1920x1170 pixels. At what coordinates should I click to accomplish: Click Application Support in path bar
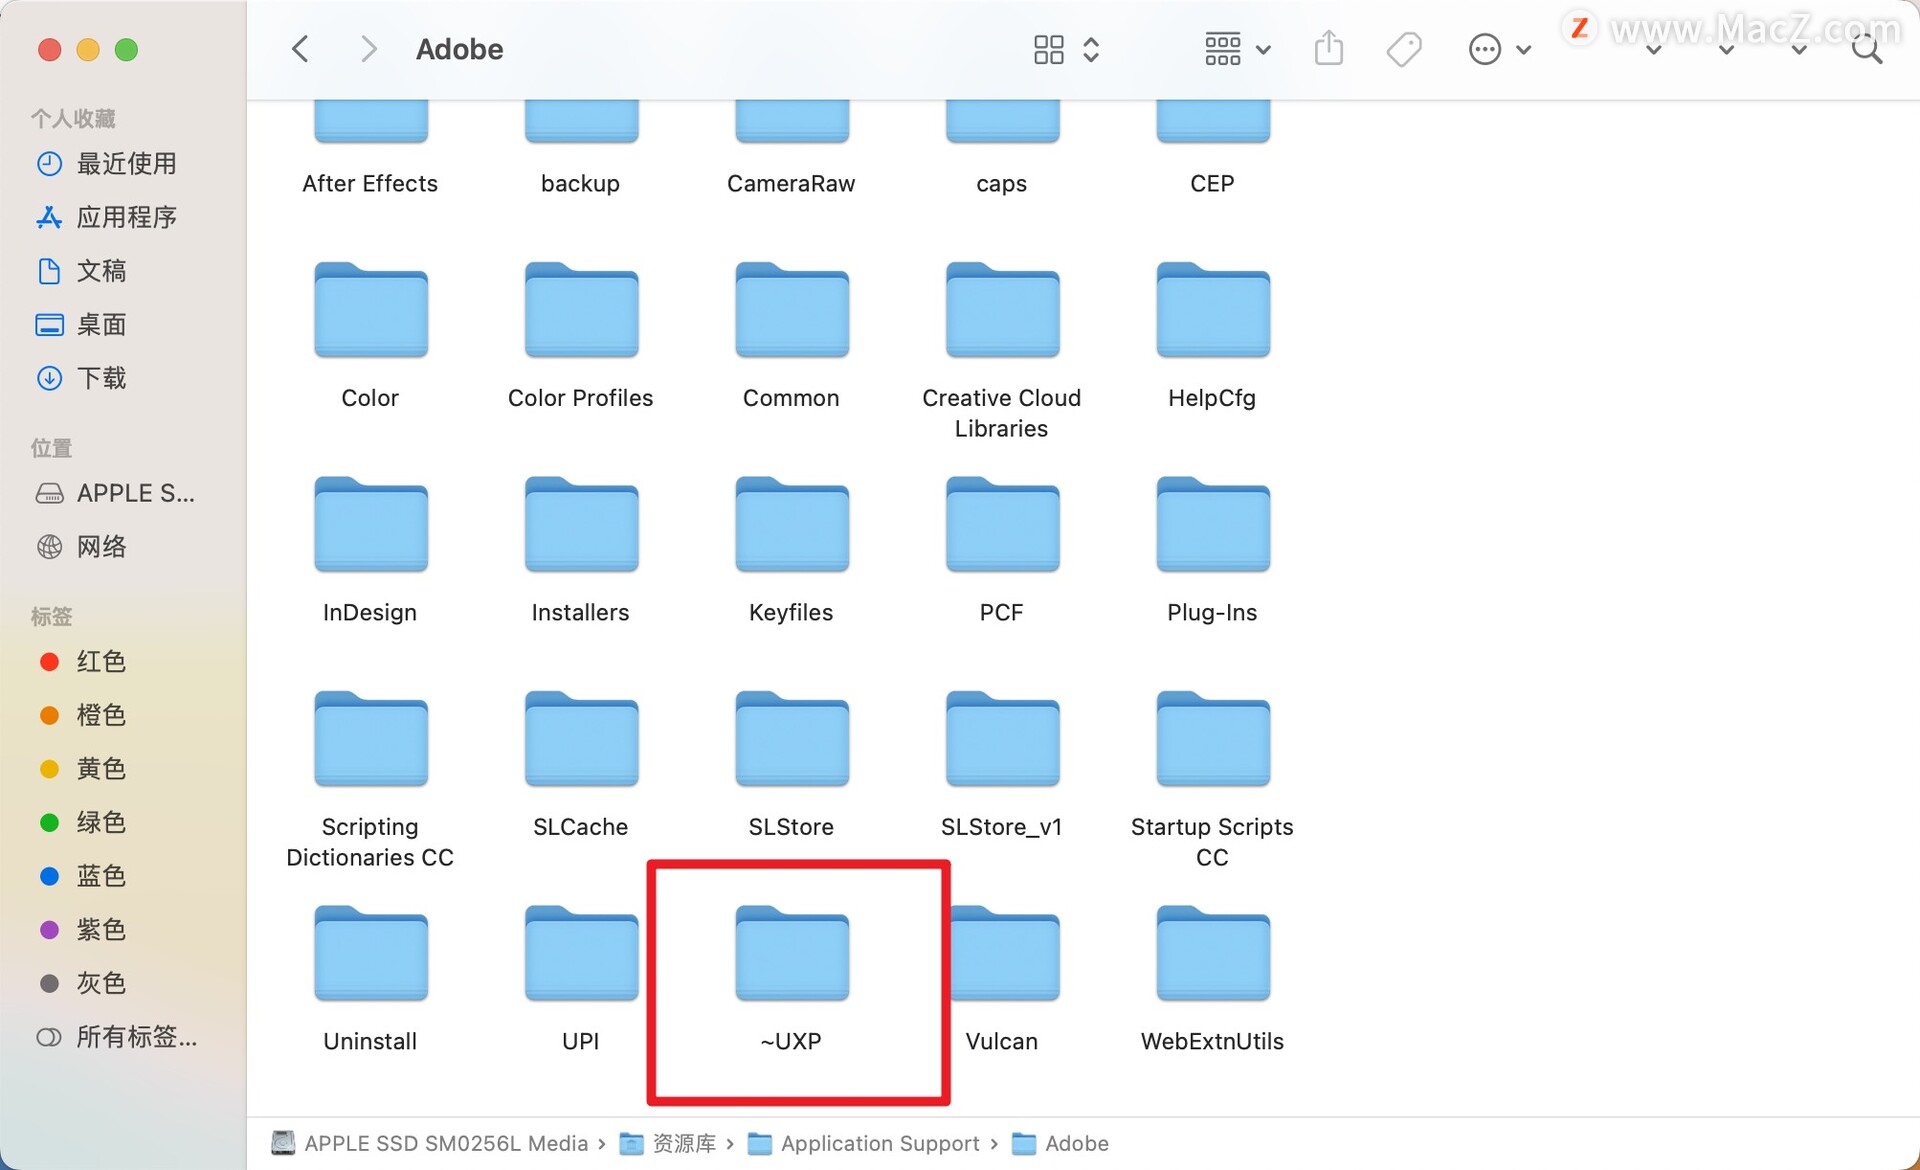(x=864, y=1143)
